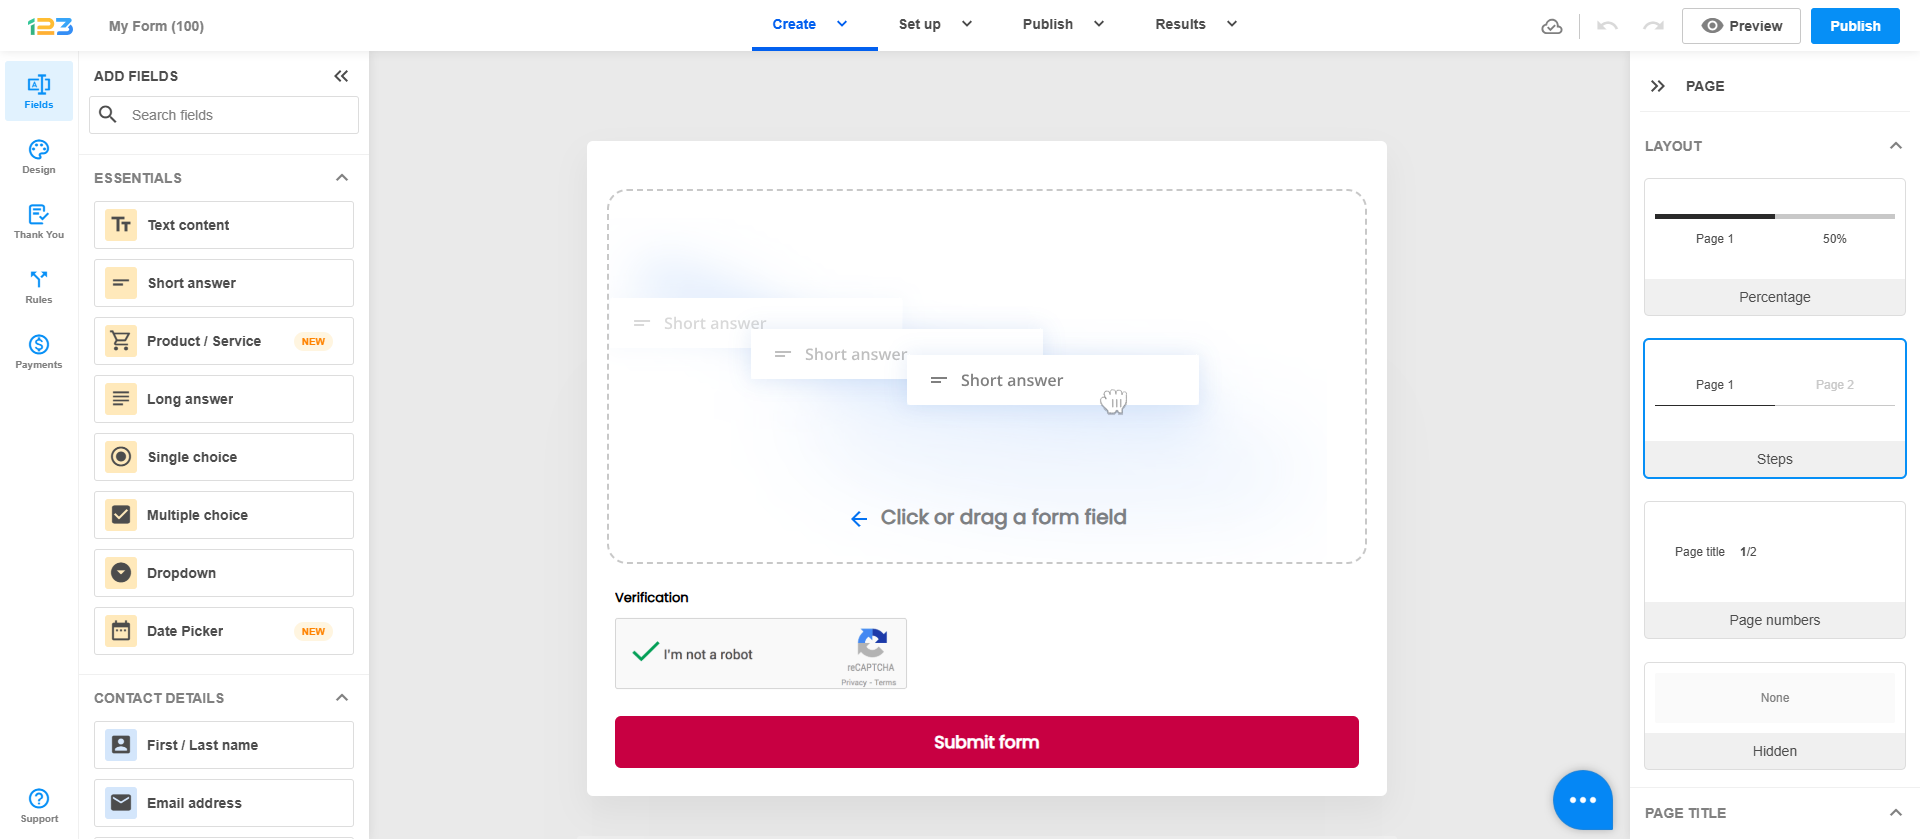Open the Set up dropdown menu

click(x=935, y=24)
